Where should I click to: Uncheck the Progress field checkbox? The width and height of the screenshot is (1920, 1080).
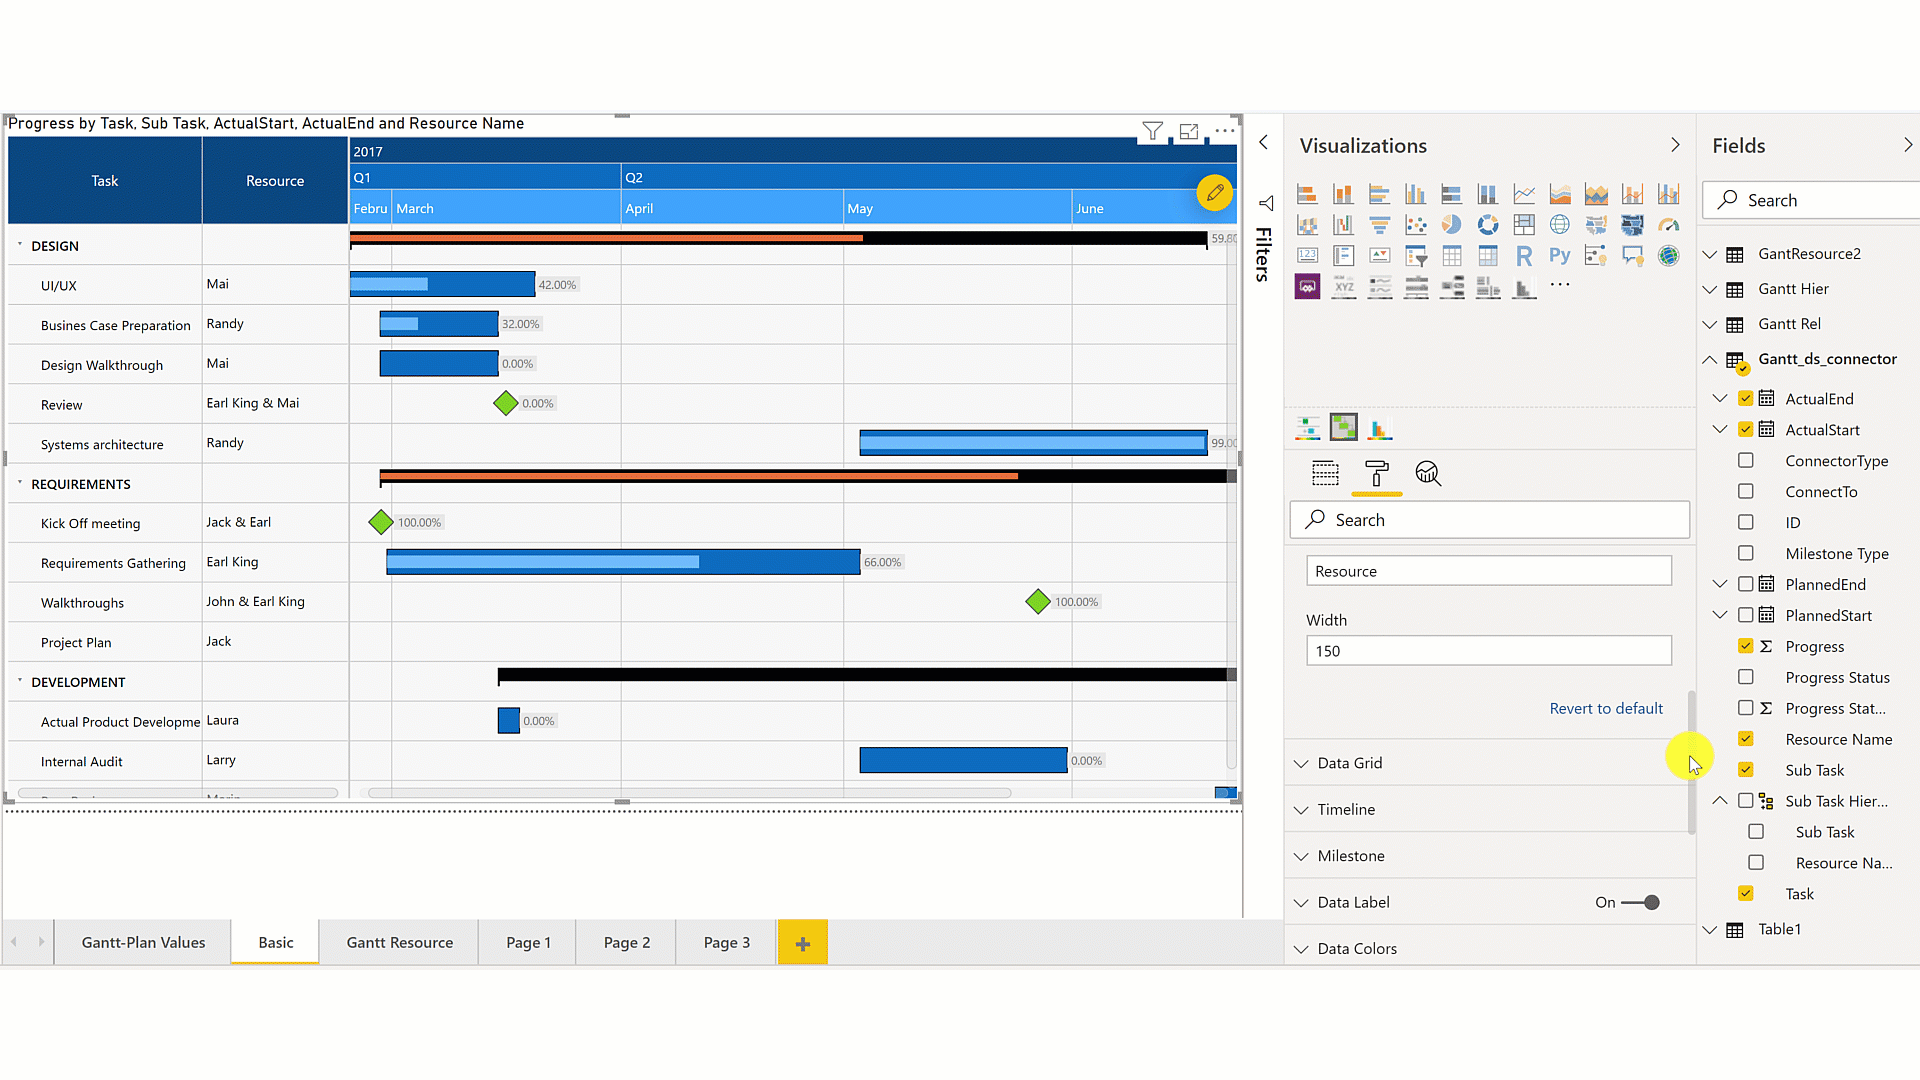[1745, 646]
